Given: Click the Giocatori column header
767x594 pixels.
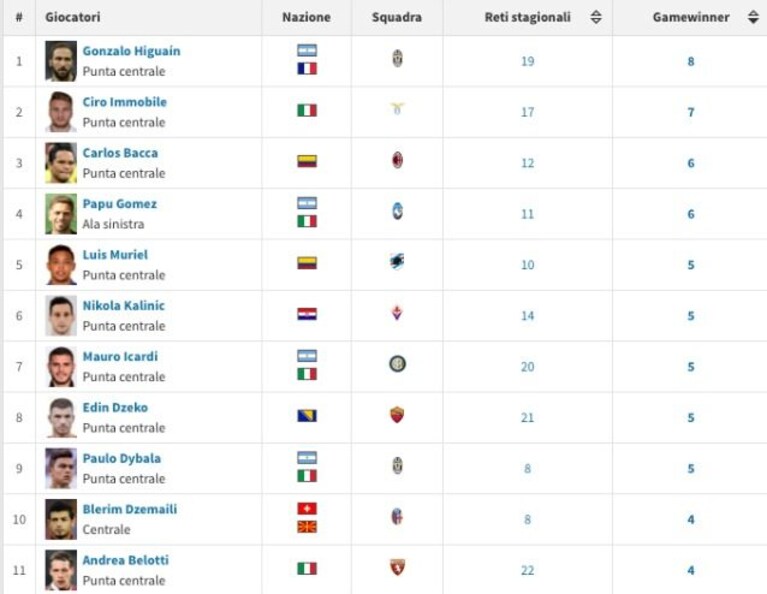Looking at the screenshot, I should click(73, 17).
